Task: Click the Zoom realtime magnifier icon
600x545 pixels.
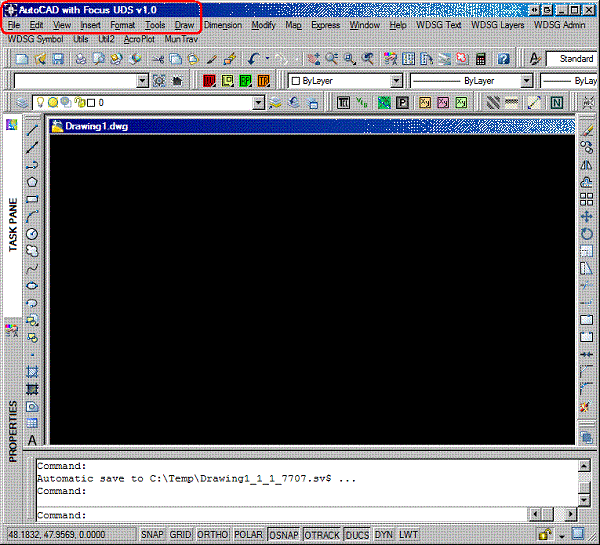Action: [331, 59]
